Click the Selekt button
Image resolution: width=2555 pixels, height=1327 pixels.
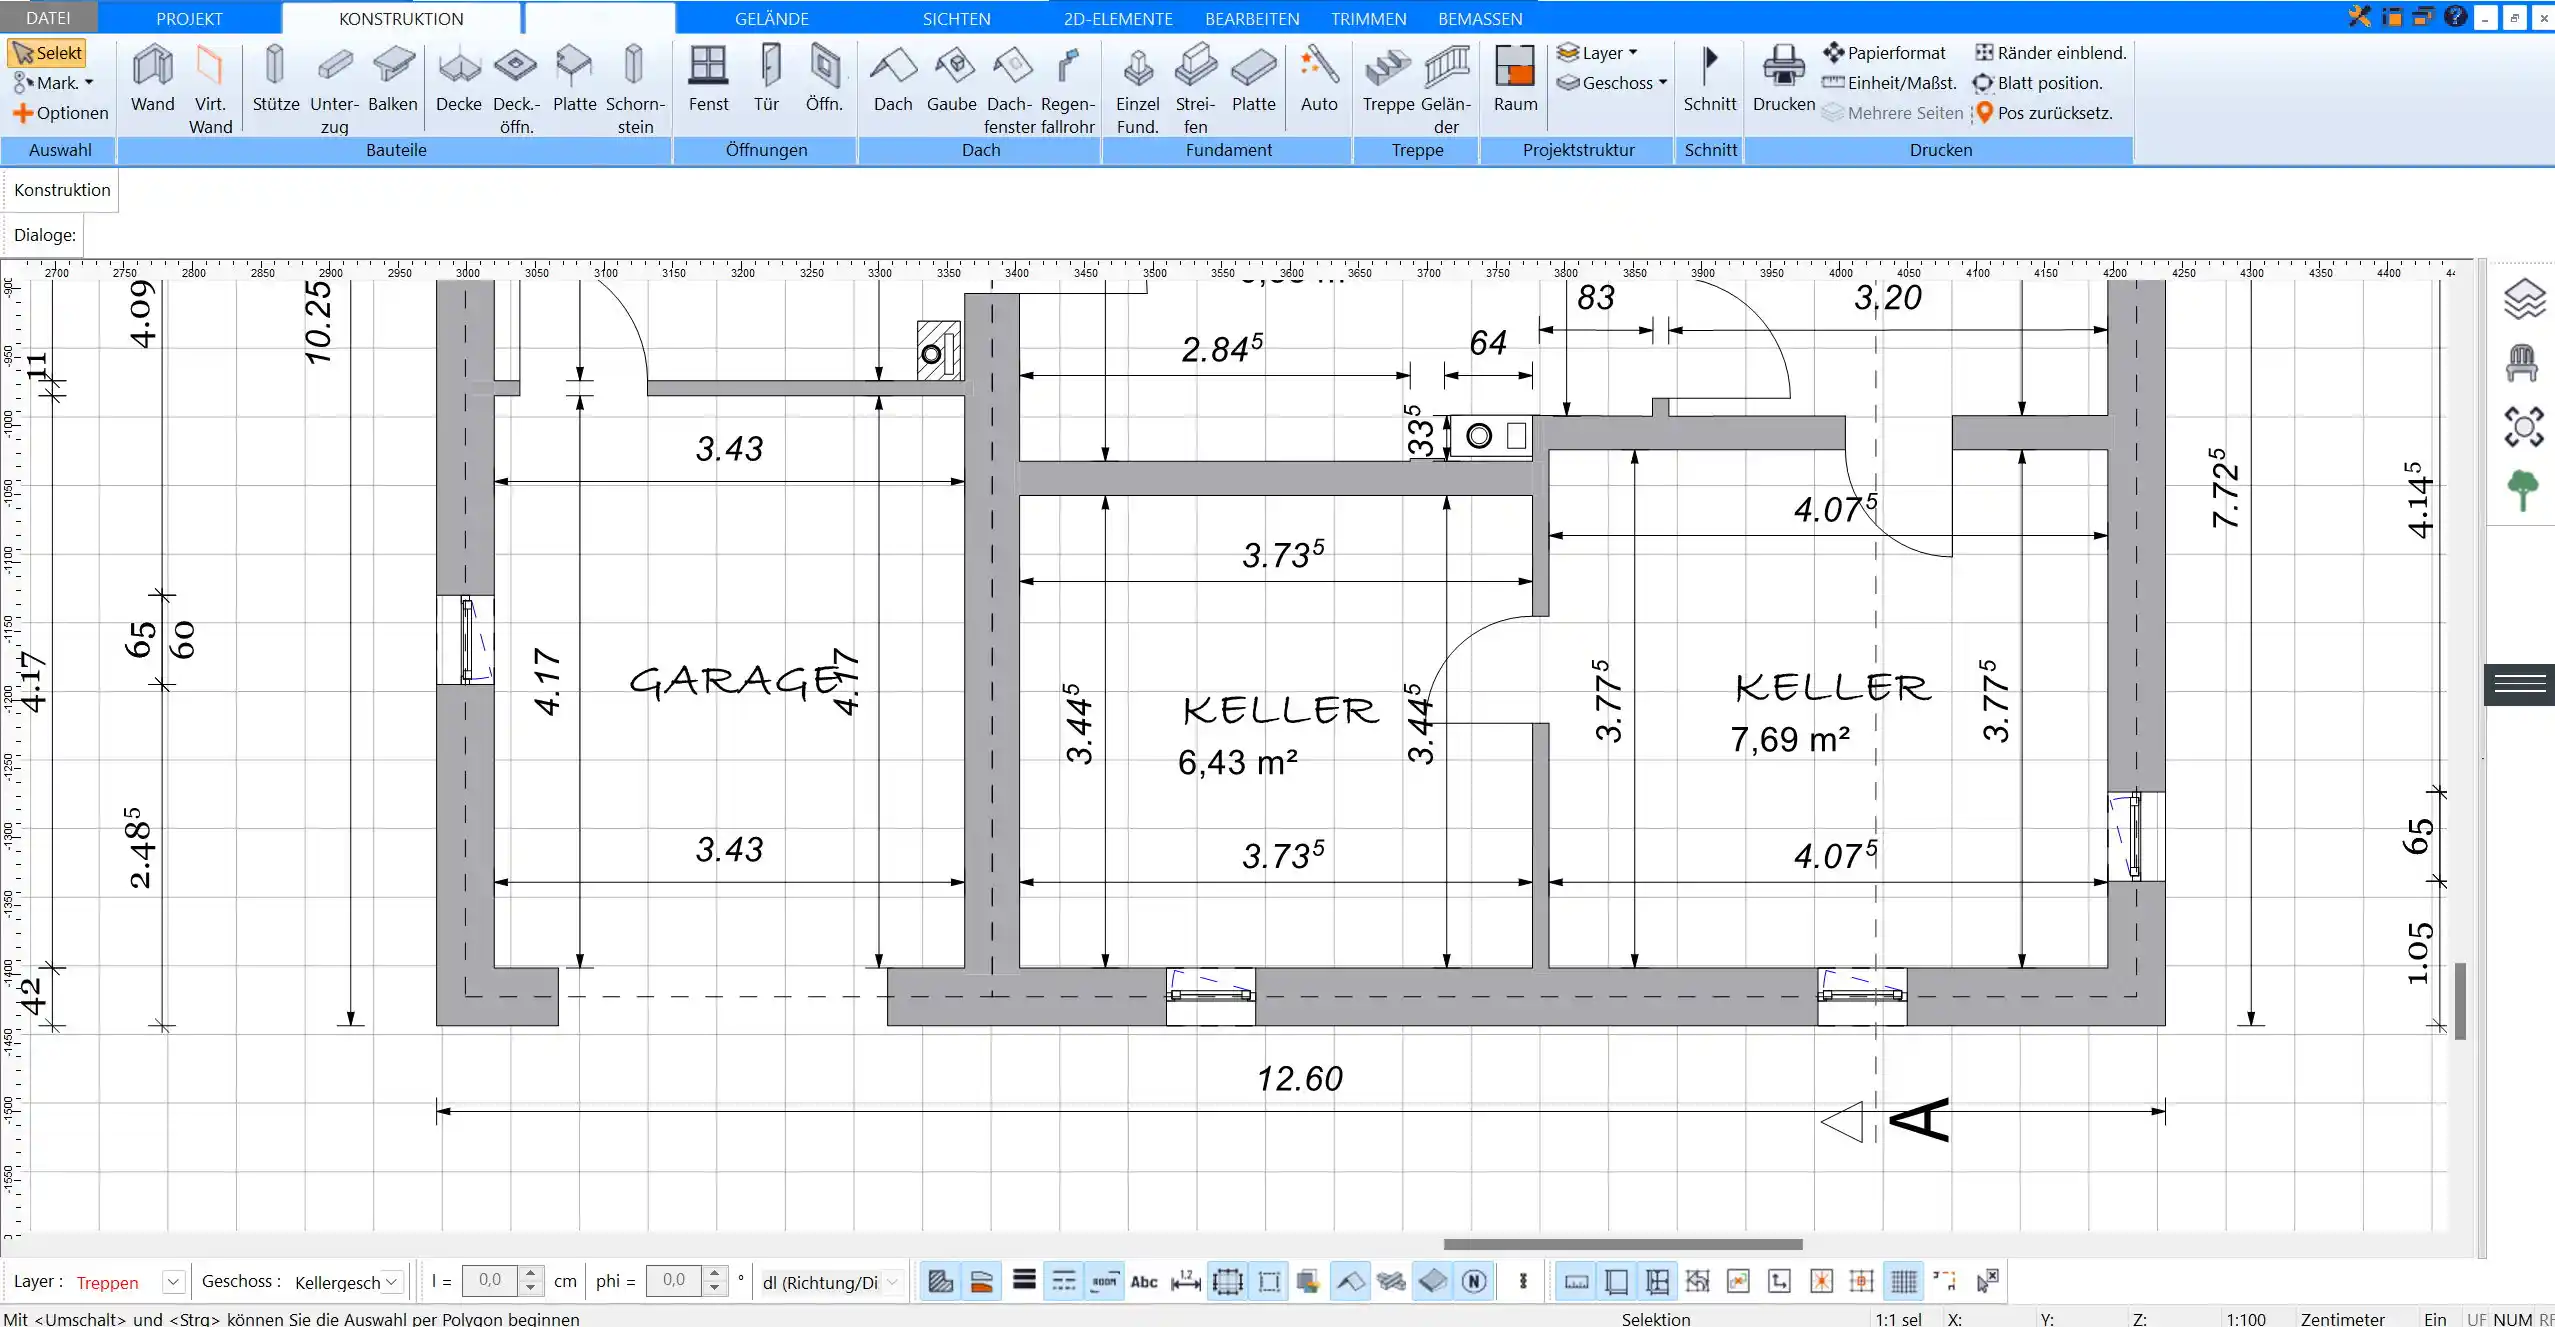click(x=47, y=53)
